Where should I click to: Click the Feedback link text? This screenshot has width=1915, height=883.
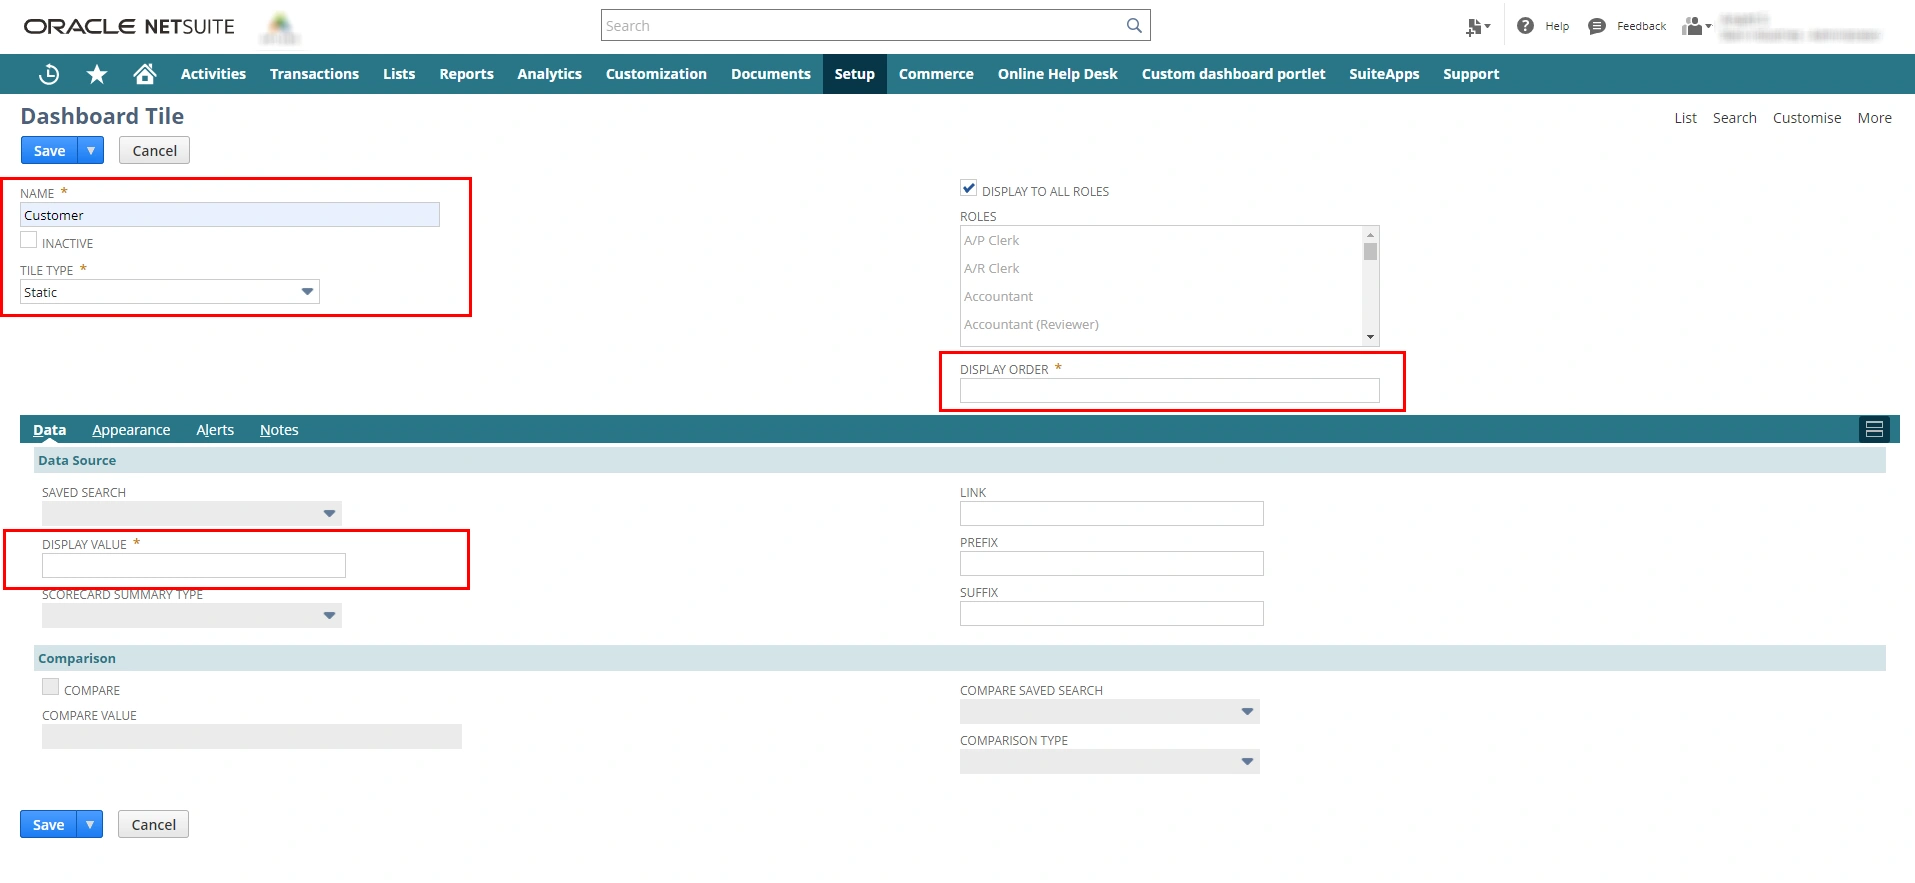coord(1641,27)
